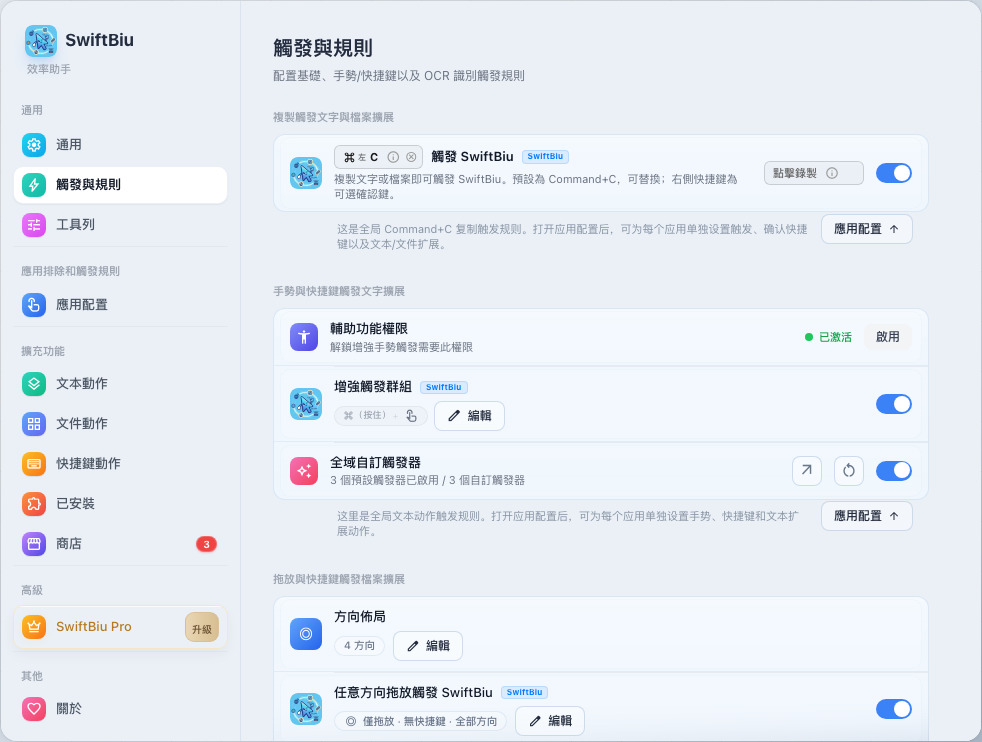Click the hand gesture icon in 按住 chip
The width and height of the screenshot is (982, 742).
tap(411, 416)
